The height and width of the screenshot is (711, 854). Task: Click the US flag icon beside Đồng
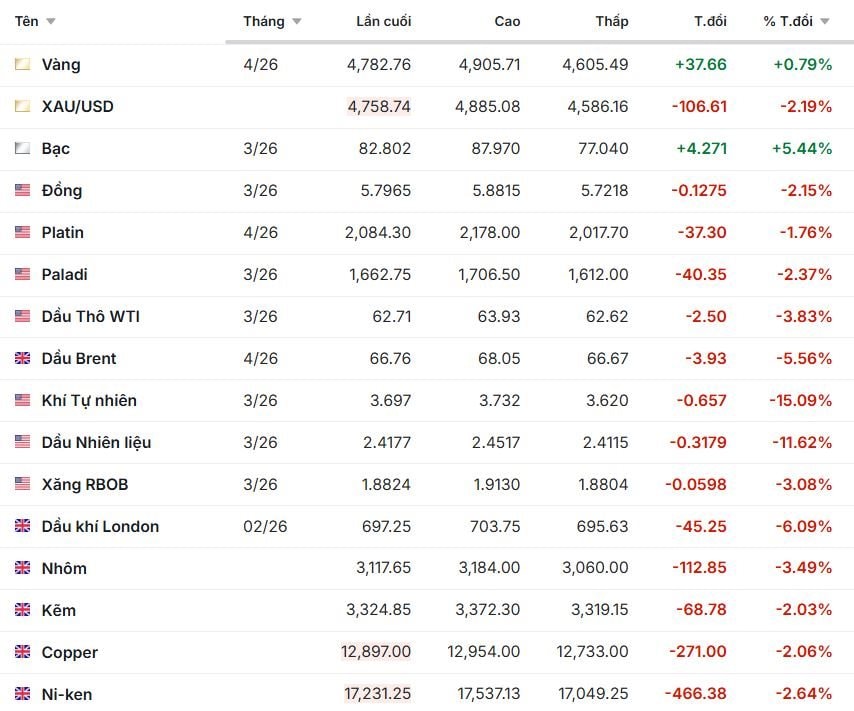click(22, 190)
